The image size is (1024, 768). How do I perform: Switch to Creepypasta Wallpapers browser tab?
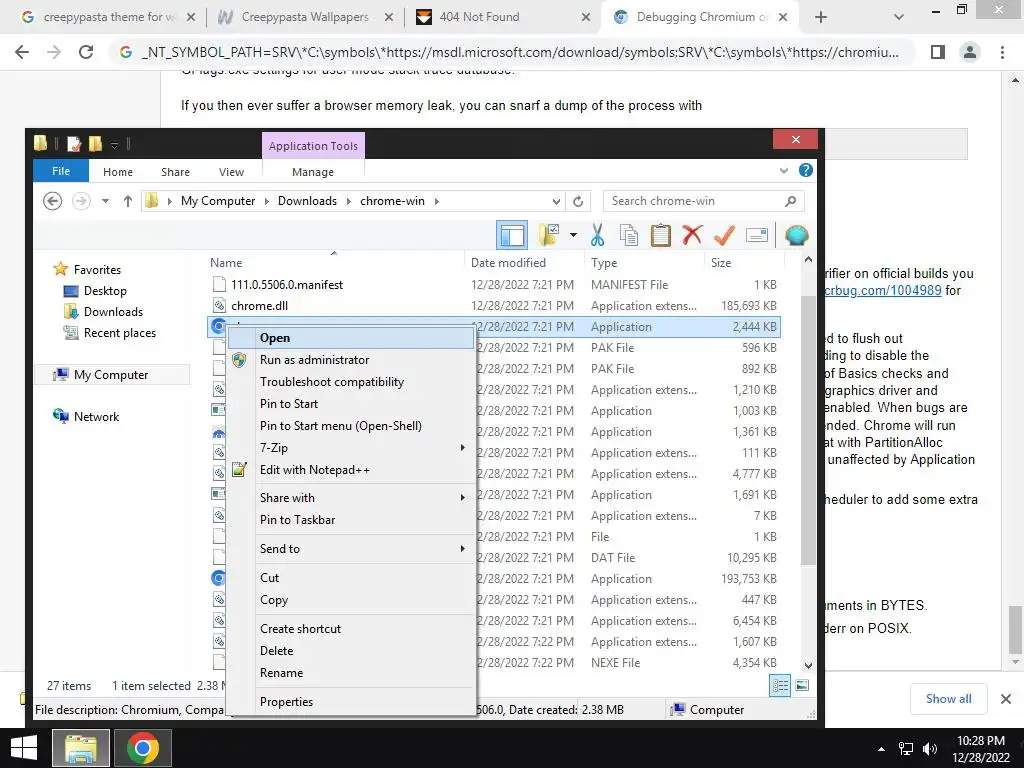[x=304, y=17]
